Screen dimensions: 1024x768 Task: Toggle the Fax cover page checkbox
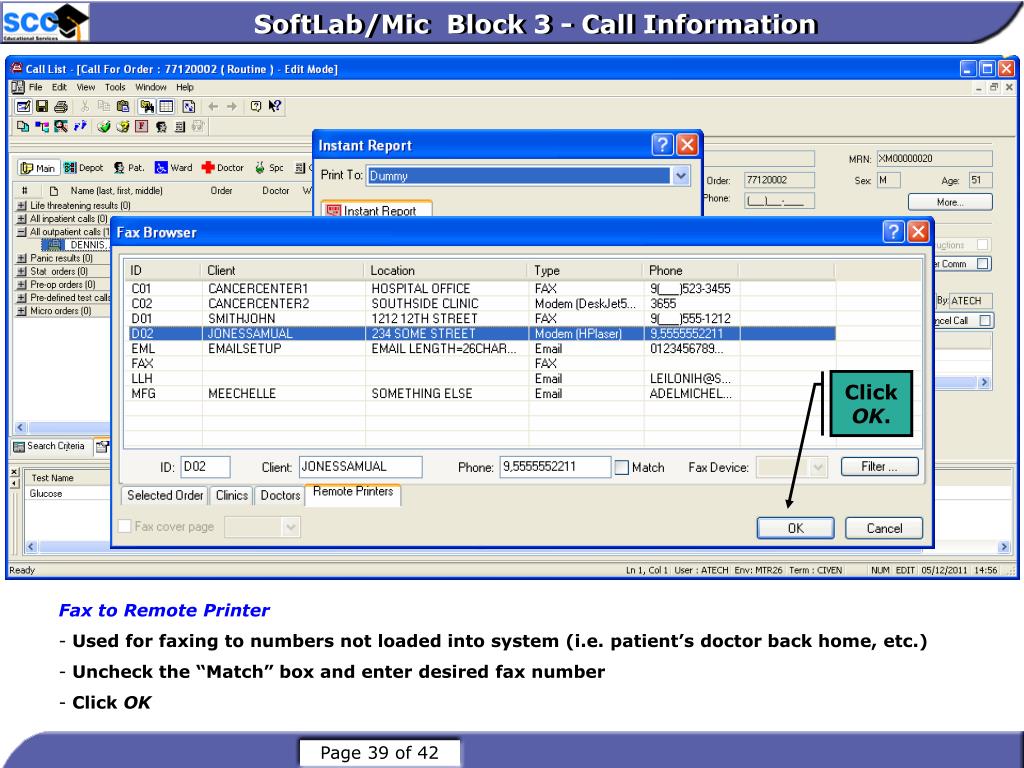tap(124, 526)
